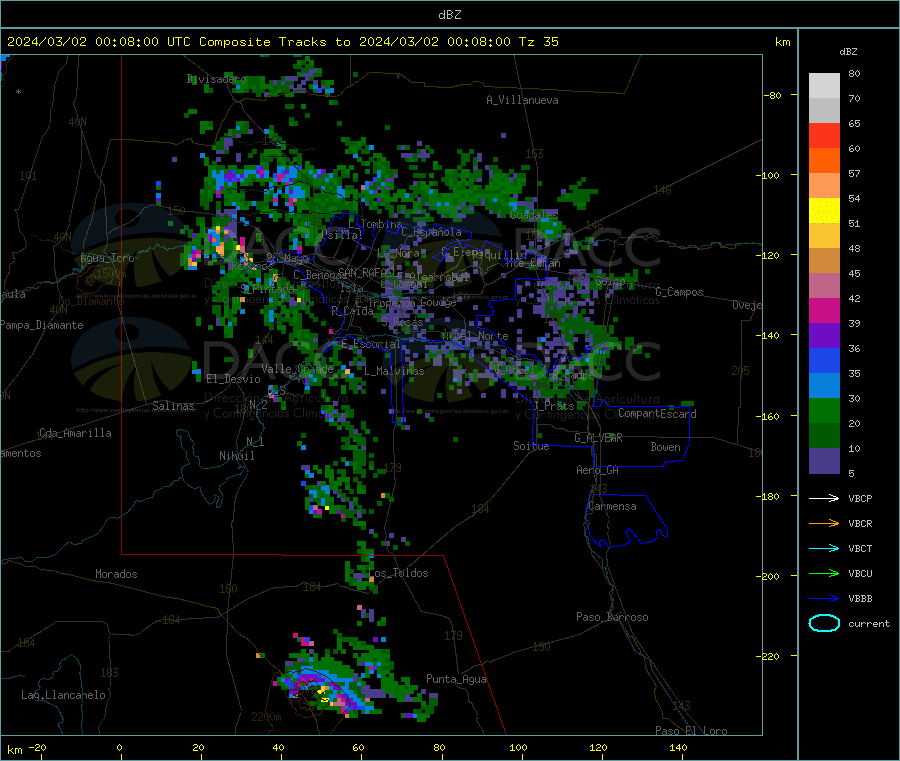Click the Aero_GA map label
The image size is (900, 761).
click(x=598, y=470)
